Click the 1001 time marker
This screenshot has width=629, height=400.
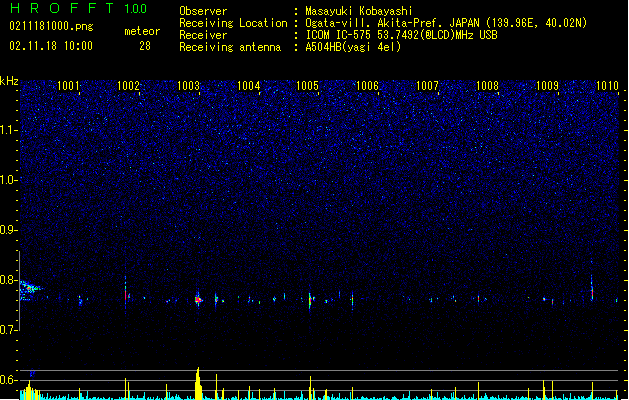68,86
